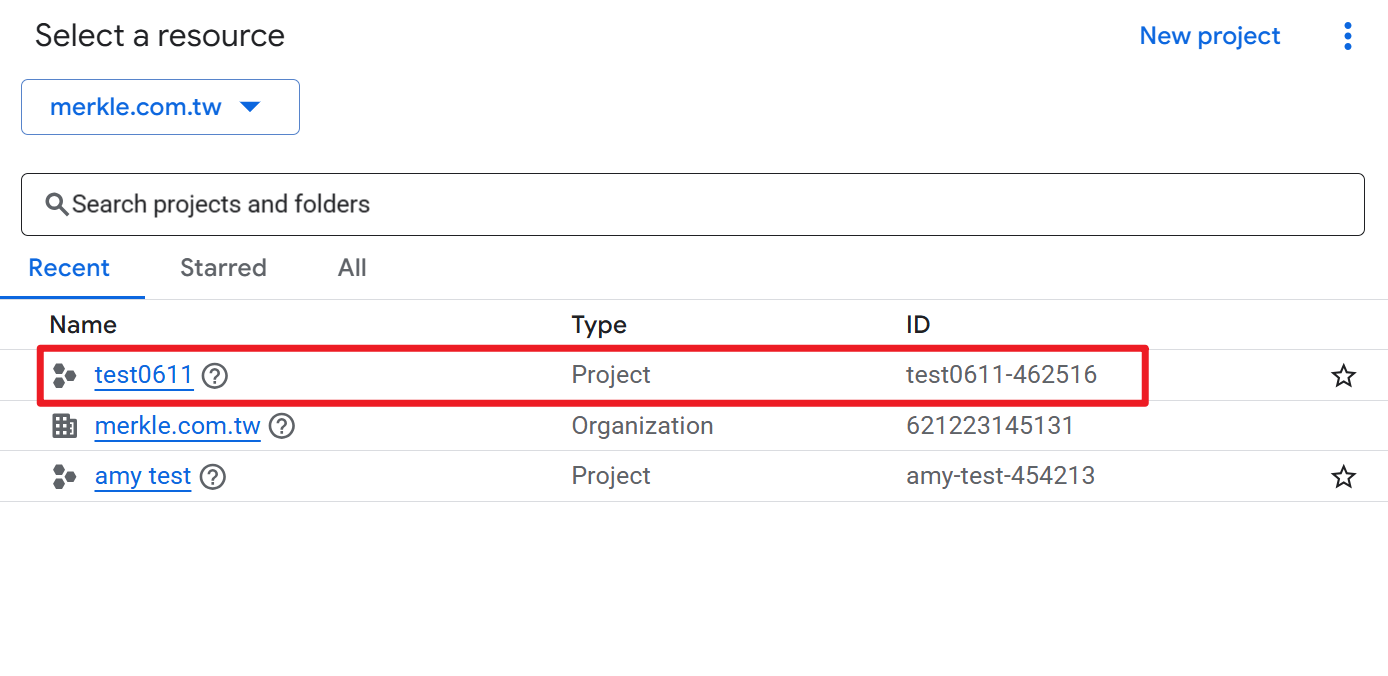Click the organization building icon
Image resolution: width=1388 pixels, height=676 pixels.
coord(64,426)
